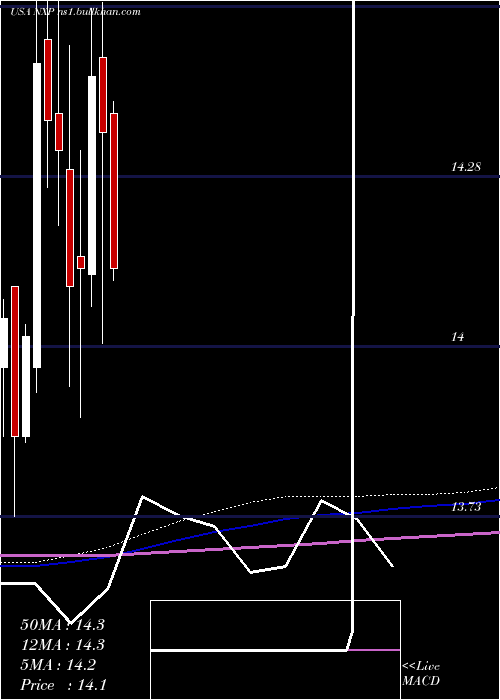Click the 14.28 price level label
Screen dimensions: 500x700
pos(466,167)
